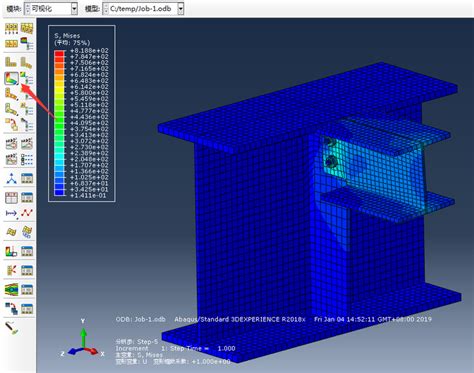The height and width of the screenshot is (373, 474).
Task: Open the Model dropdown C:/temp/Job-1.odb
Action: [x=143, y=8]
